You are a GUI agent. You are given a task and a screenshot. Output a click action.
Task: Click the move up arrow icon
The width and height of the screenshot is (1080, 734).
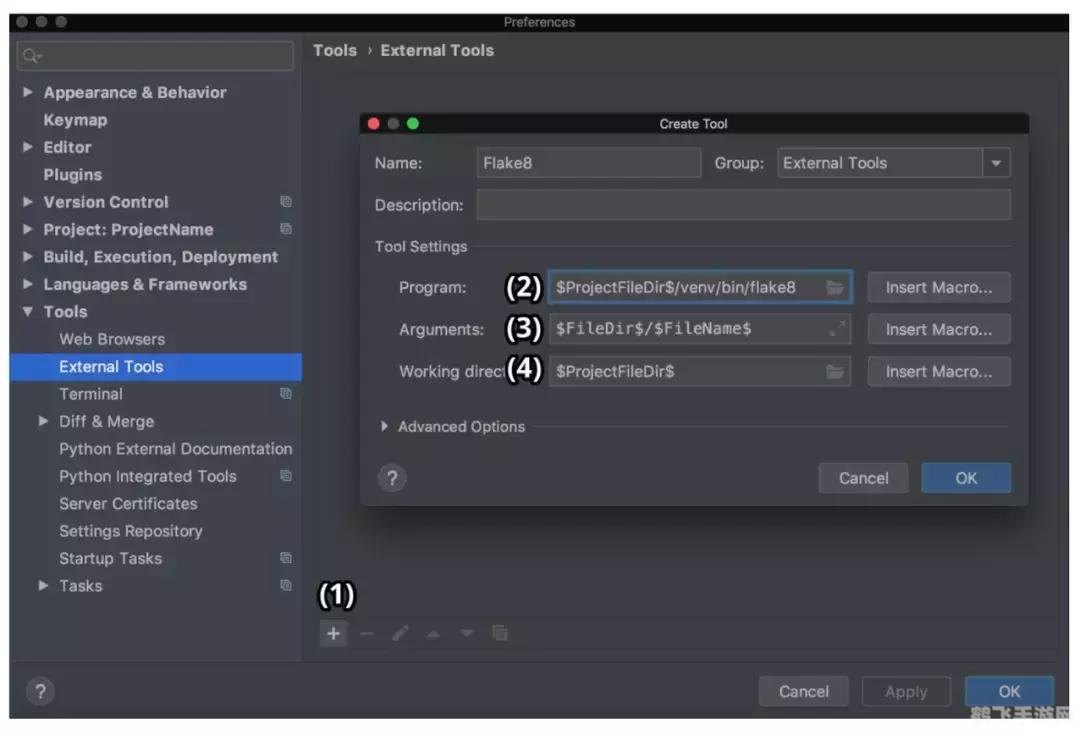click(x=433, y=633)
